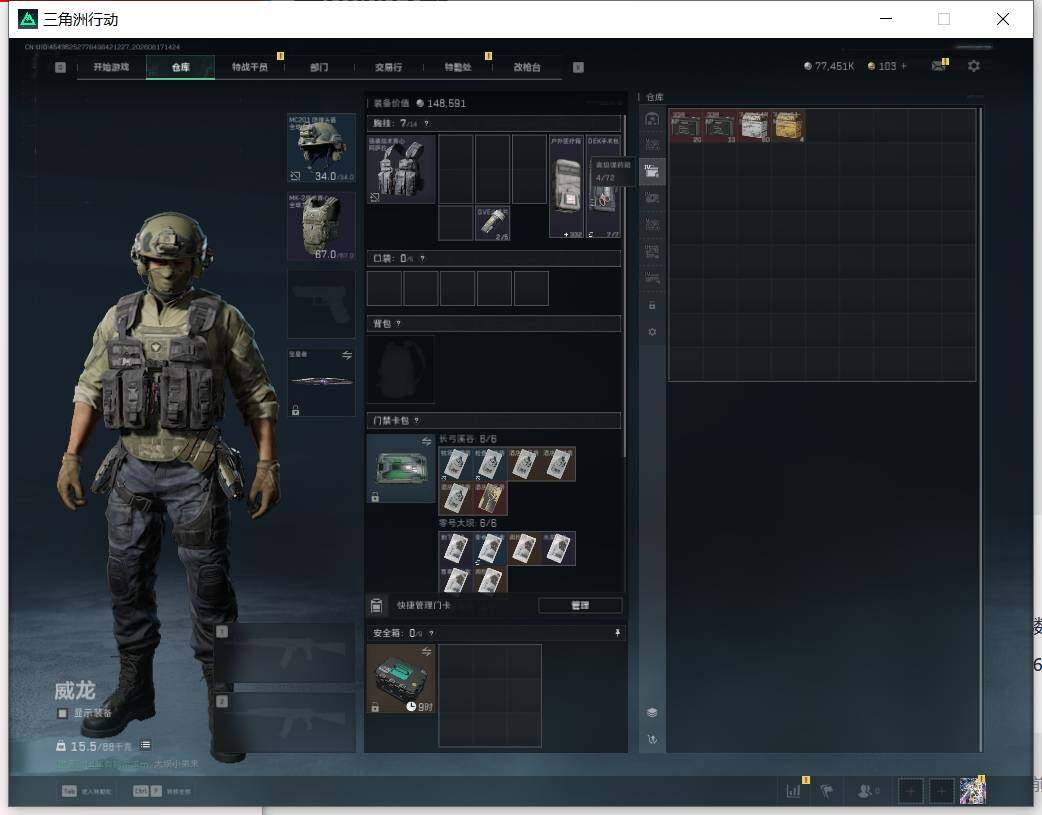Click the 零号大坝: 6/6 label

467,523
